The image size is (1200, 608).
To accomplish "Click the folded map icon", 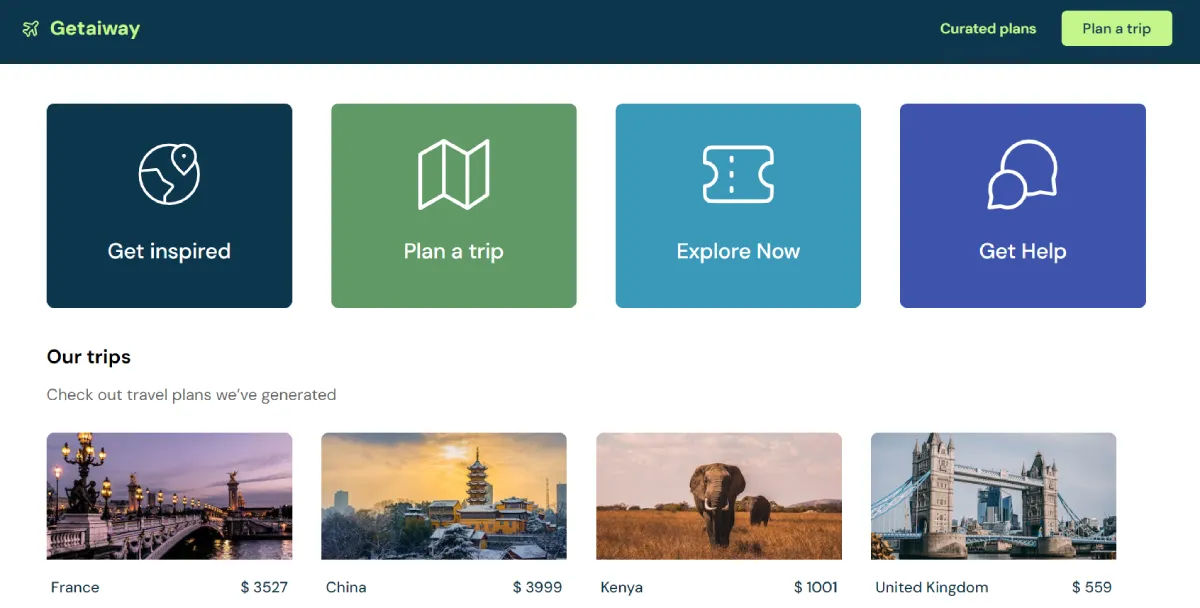I will (x=453, y=174).
